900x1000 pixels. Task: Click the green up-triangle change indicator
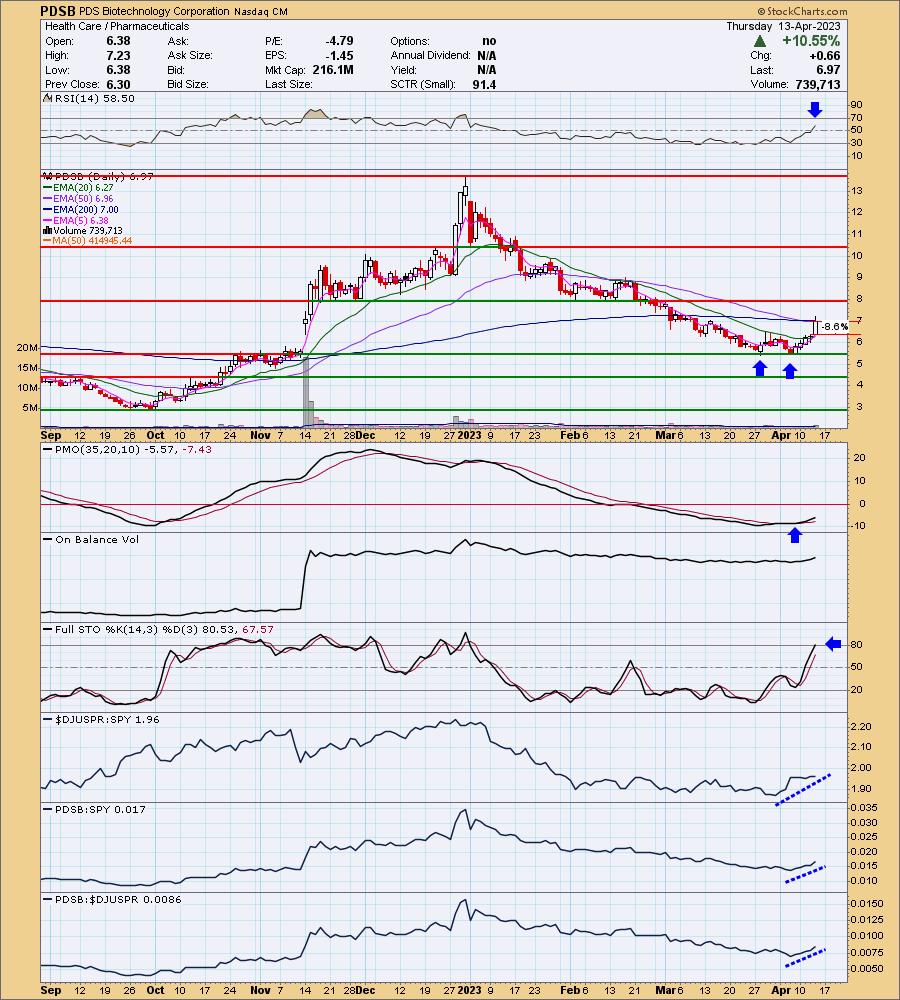click(759, 41)
